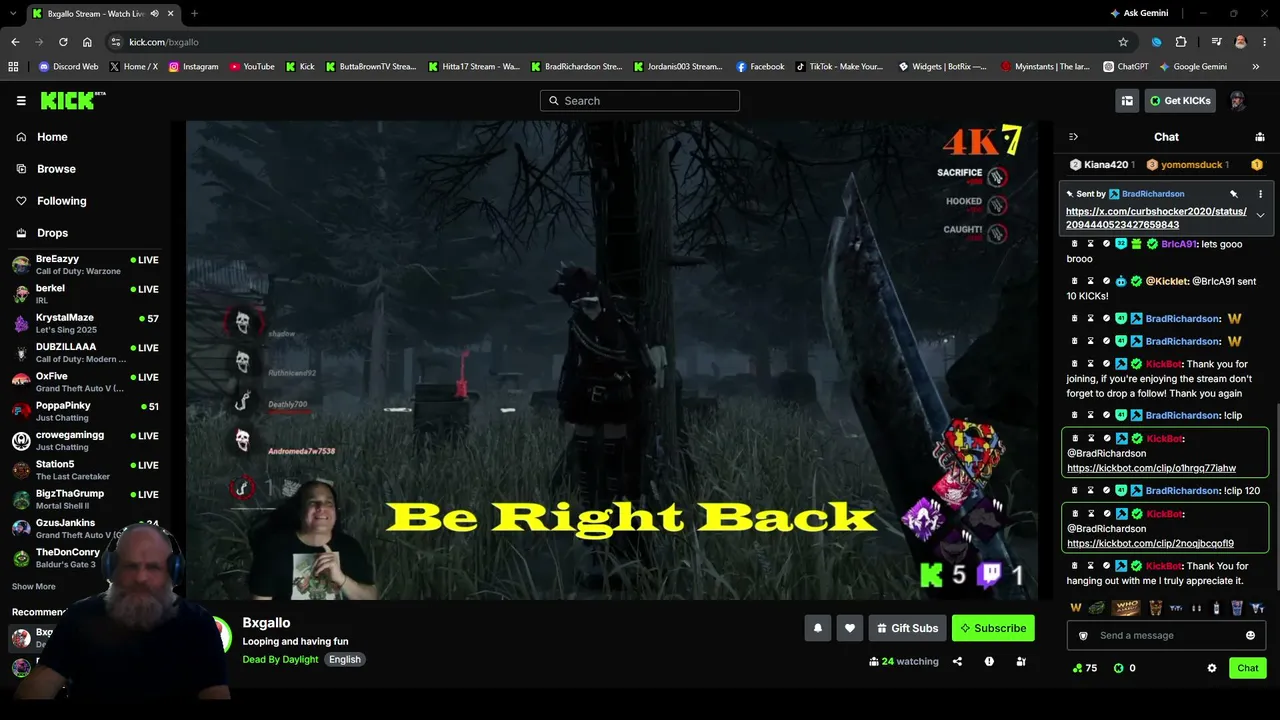Open chat settings gear

[x=1212, y=668]
